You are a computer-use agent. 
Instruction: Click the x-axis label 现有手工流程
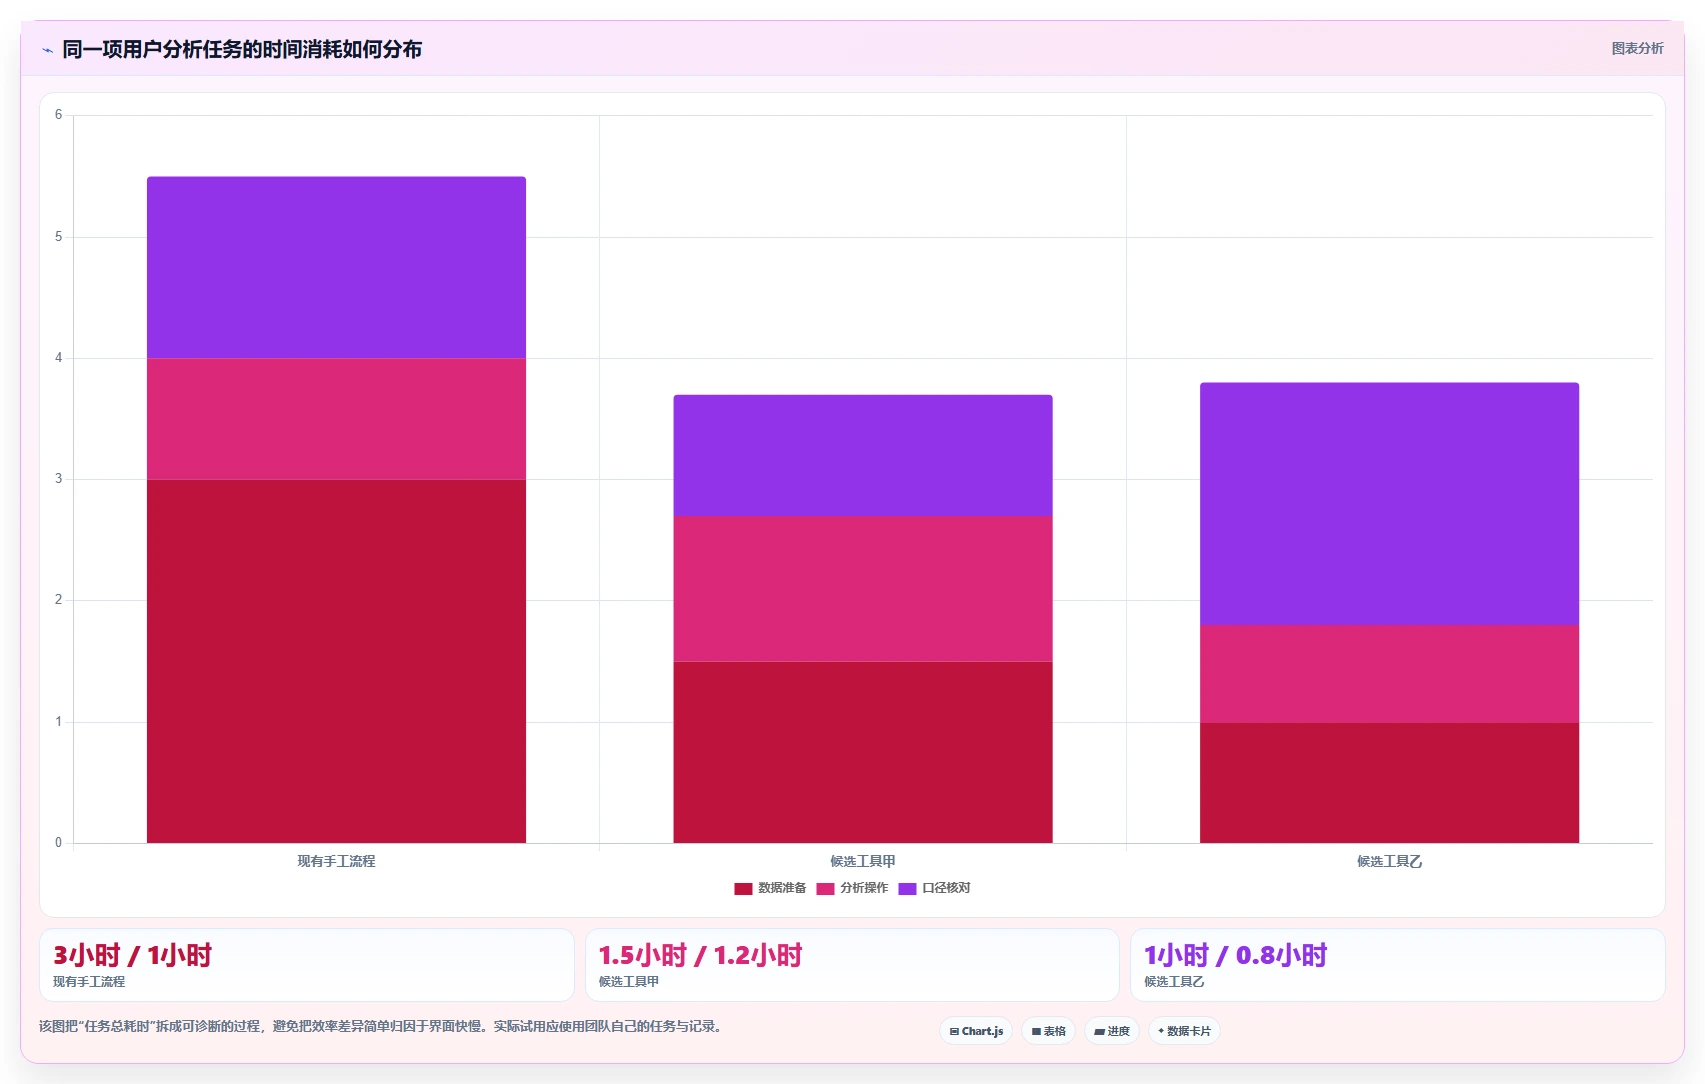(x=336, y=861)
